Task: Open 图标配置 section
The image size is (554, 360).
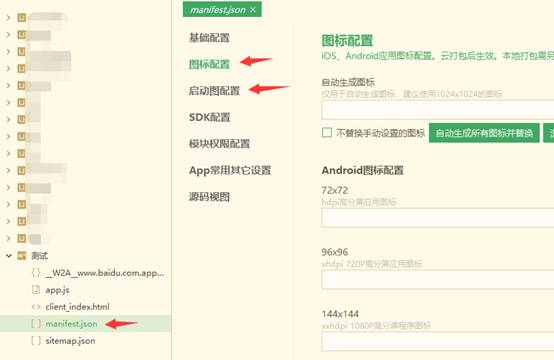Action: 209,64
